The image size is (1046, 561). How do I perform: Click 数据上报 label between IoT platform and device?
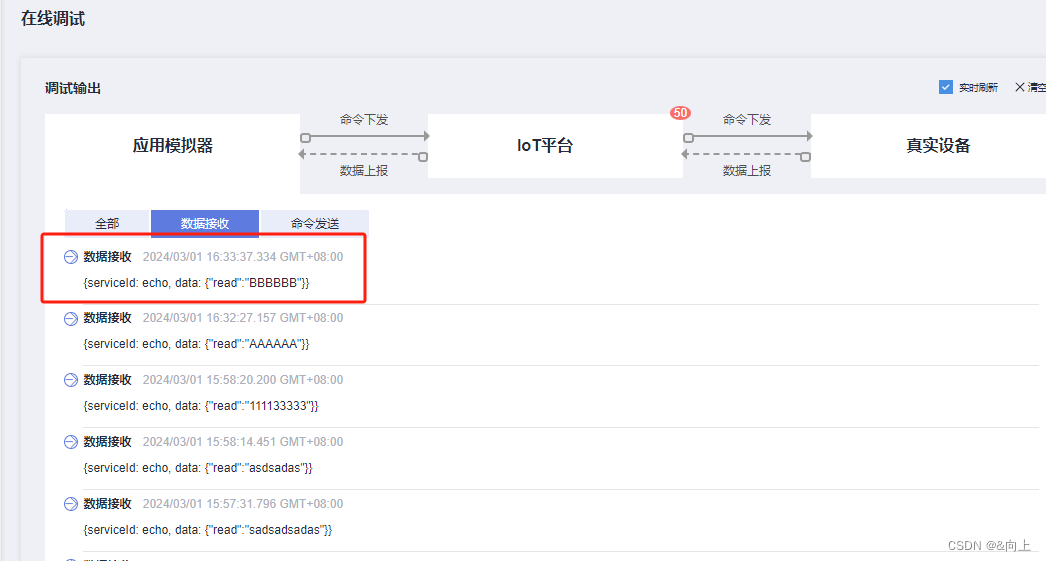(747, 171)
